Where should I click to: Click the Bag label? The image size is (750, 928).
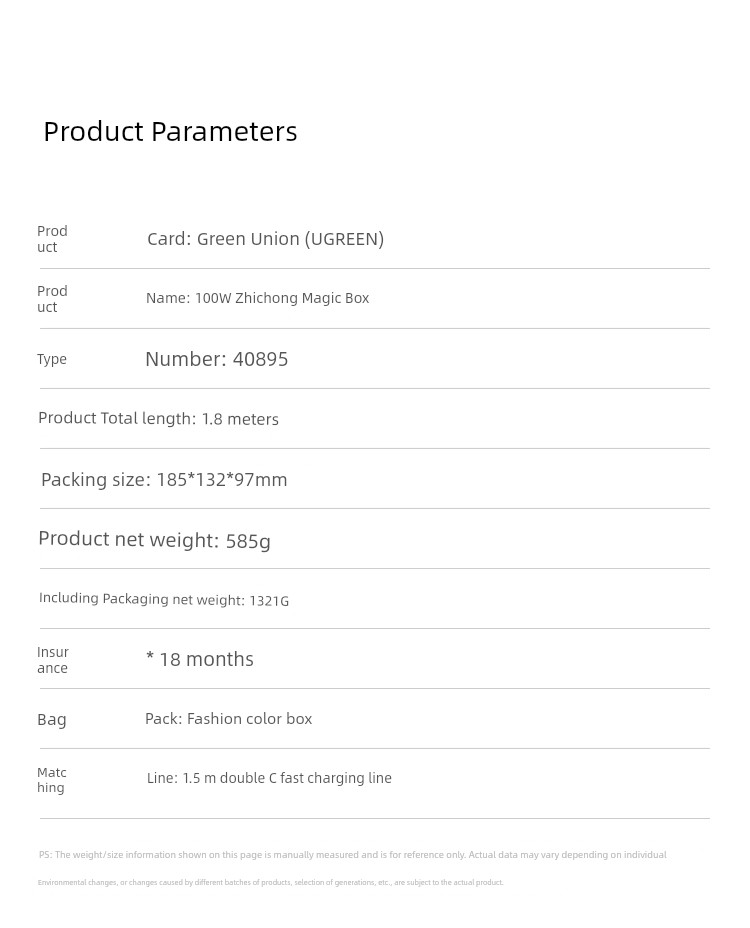click(51, 720)
